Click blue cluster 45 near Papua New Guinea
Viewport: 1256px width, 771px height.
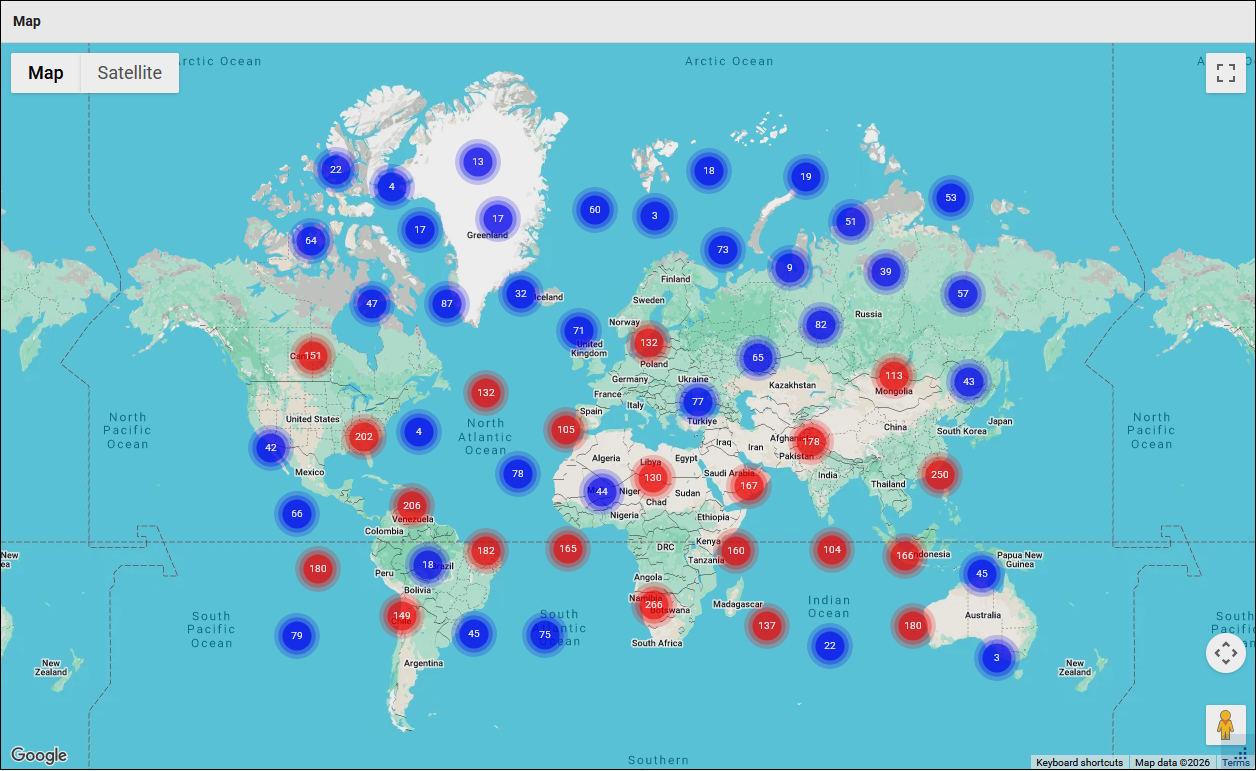(982, 574)
